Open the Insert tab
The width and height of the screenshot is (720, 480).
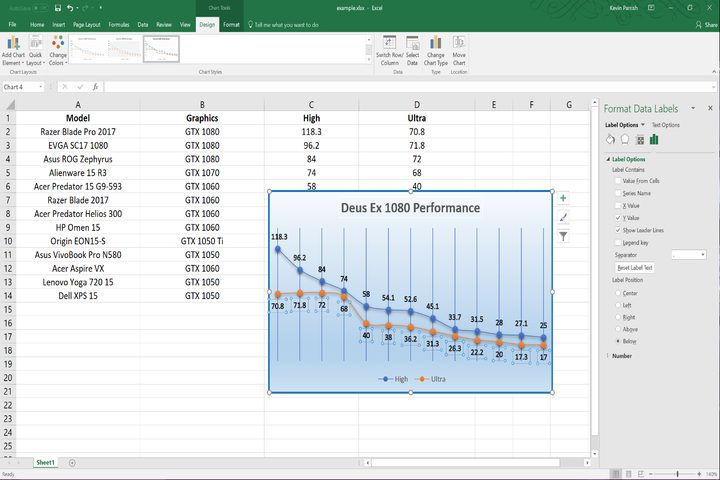click(58, 25)
